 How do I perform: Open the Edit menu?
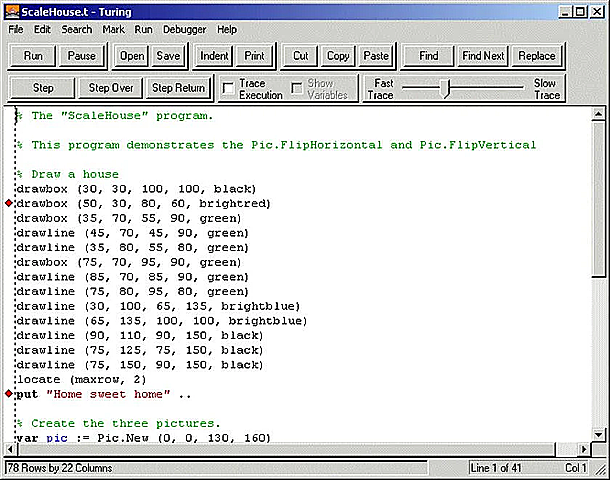42,30
